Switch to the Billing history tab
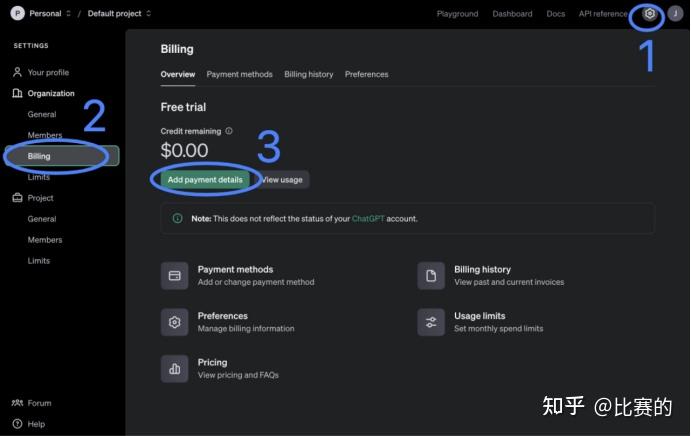 coord(308,74)
